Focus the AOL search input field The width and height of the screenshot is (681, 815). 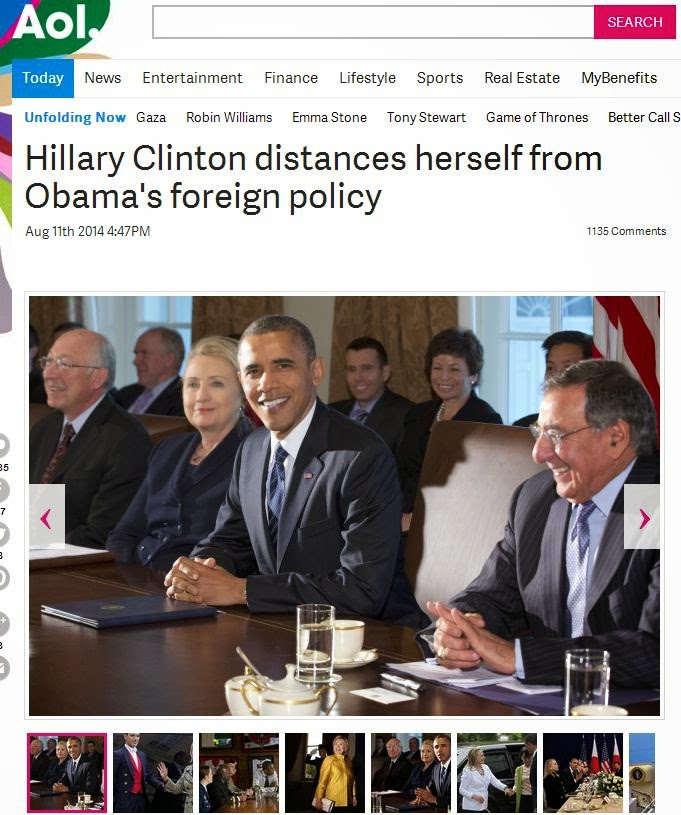(373, 22)
